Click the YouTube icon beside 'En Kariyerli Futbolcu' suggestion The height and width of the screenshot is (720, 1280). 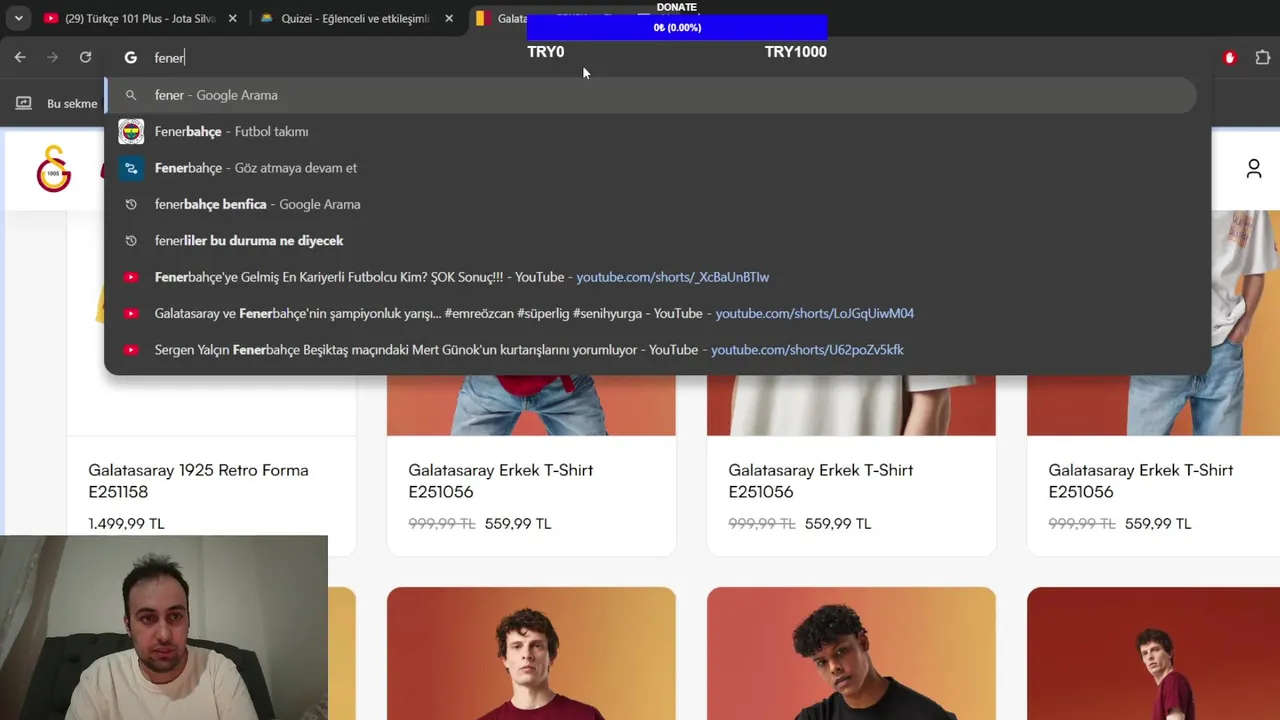click(x=131, y=277)
